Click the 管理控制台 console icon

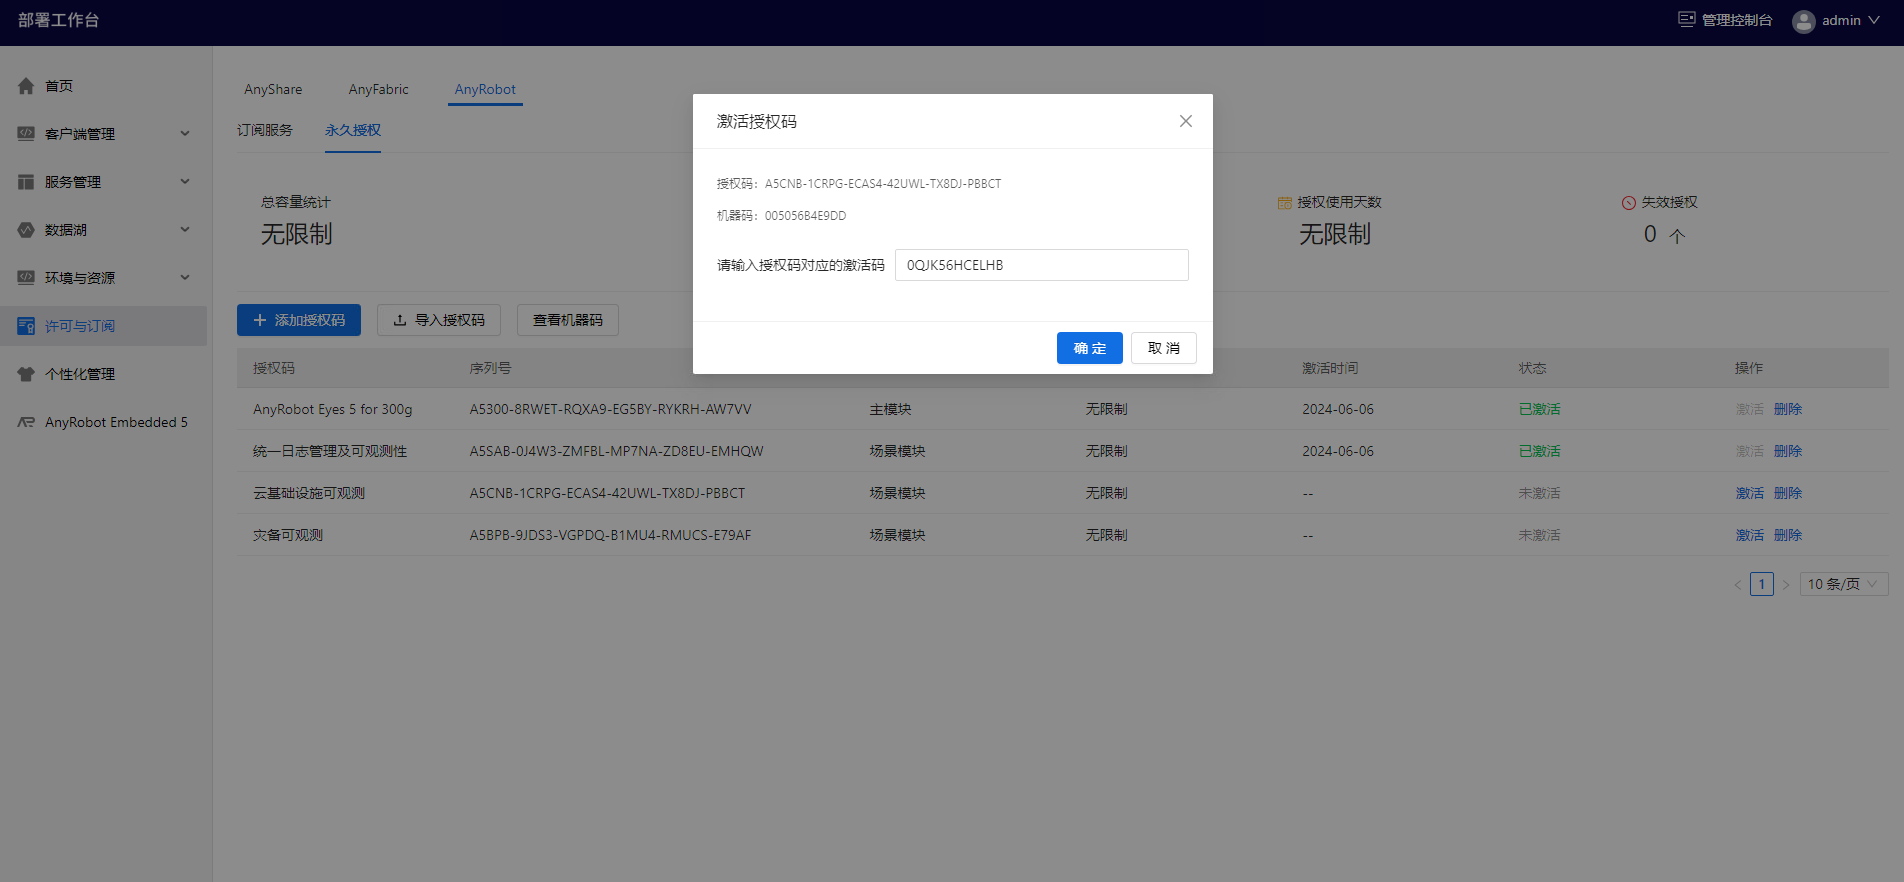1687,20
